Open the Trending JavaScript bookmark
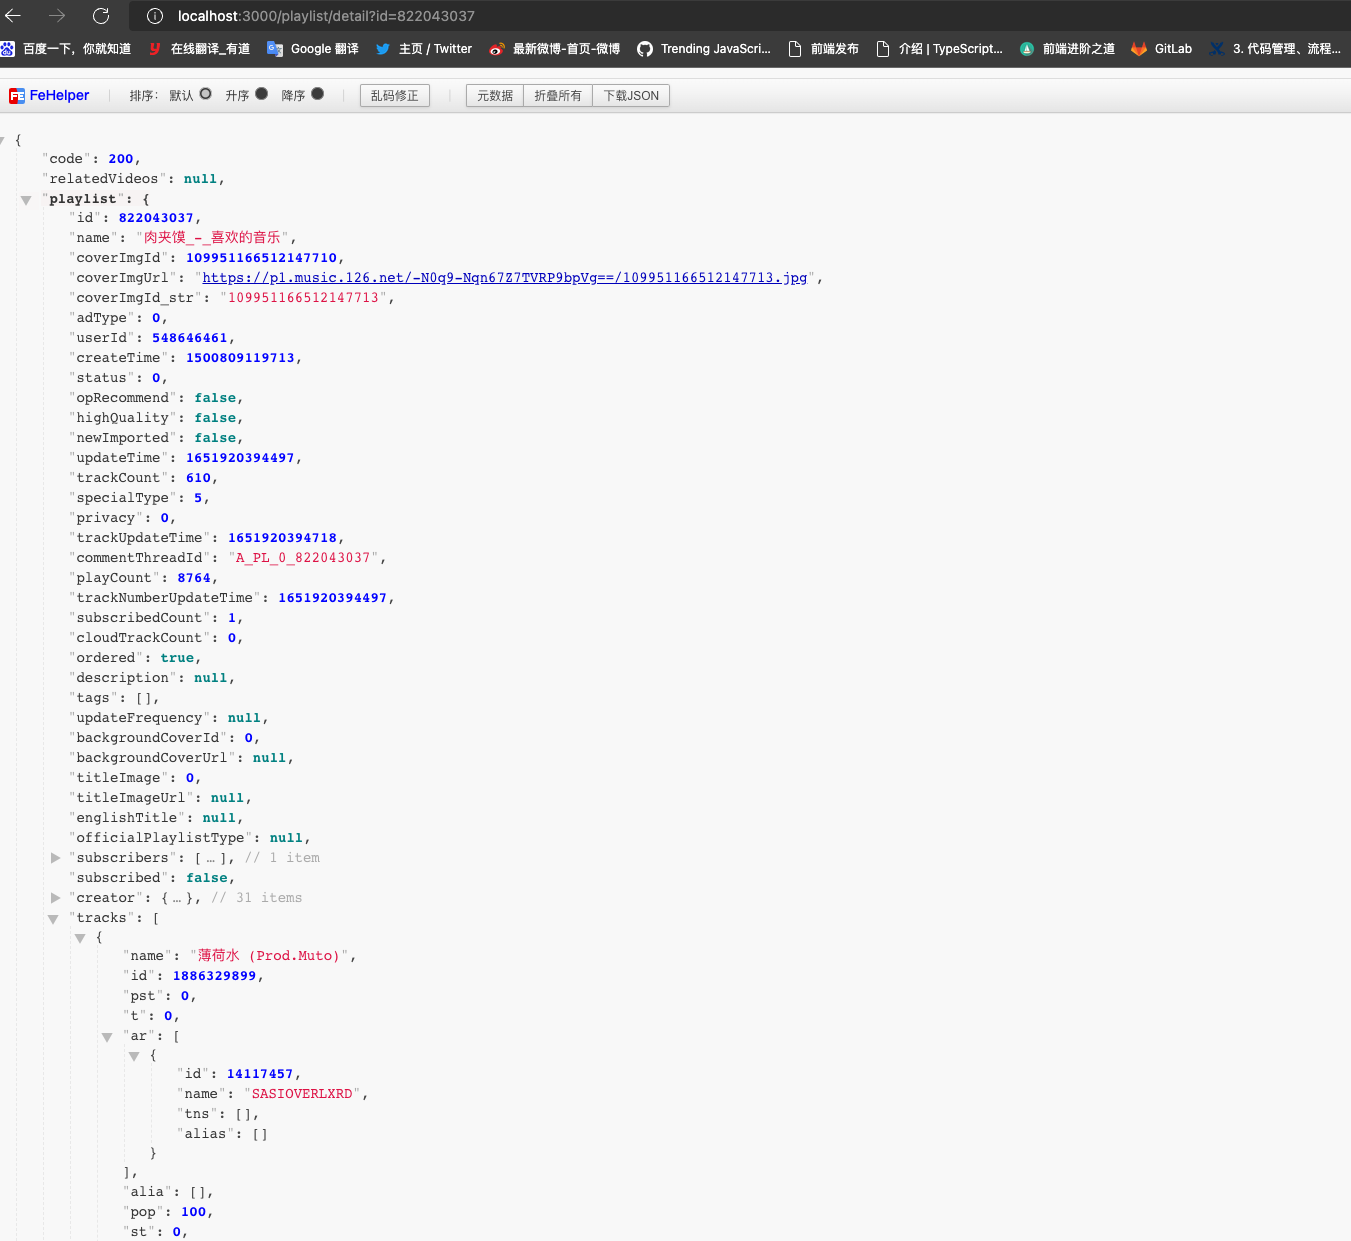This screenshot has width=1351, height=1241. point(704,48)
